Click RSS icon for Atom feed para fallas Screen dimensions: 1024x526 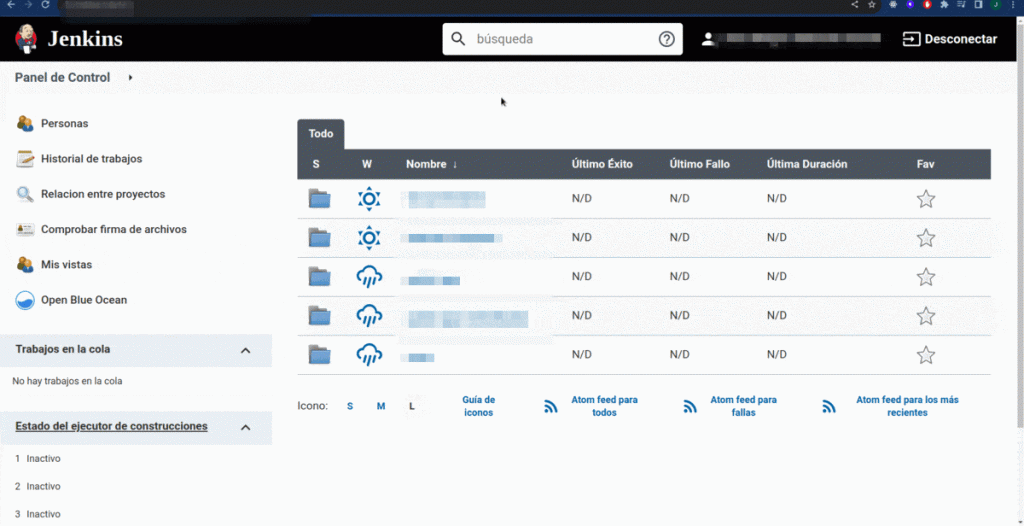tap(690, 406)
